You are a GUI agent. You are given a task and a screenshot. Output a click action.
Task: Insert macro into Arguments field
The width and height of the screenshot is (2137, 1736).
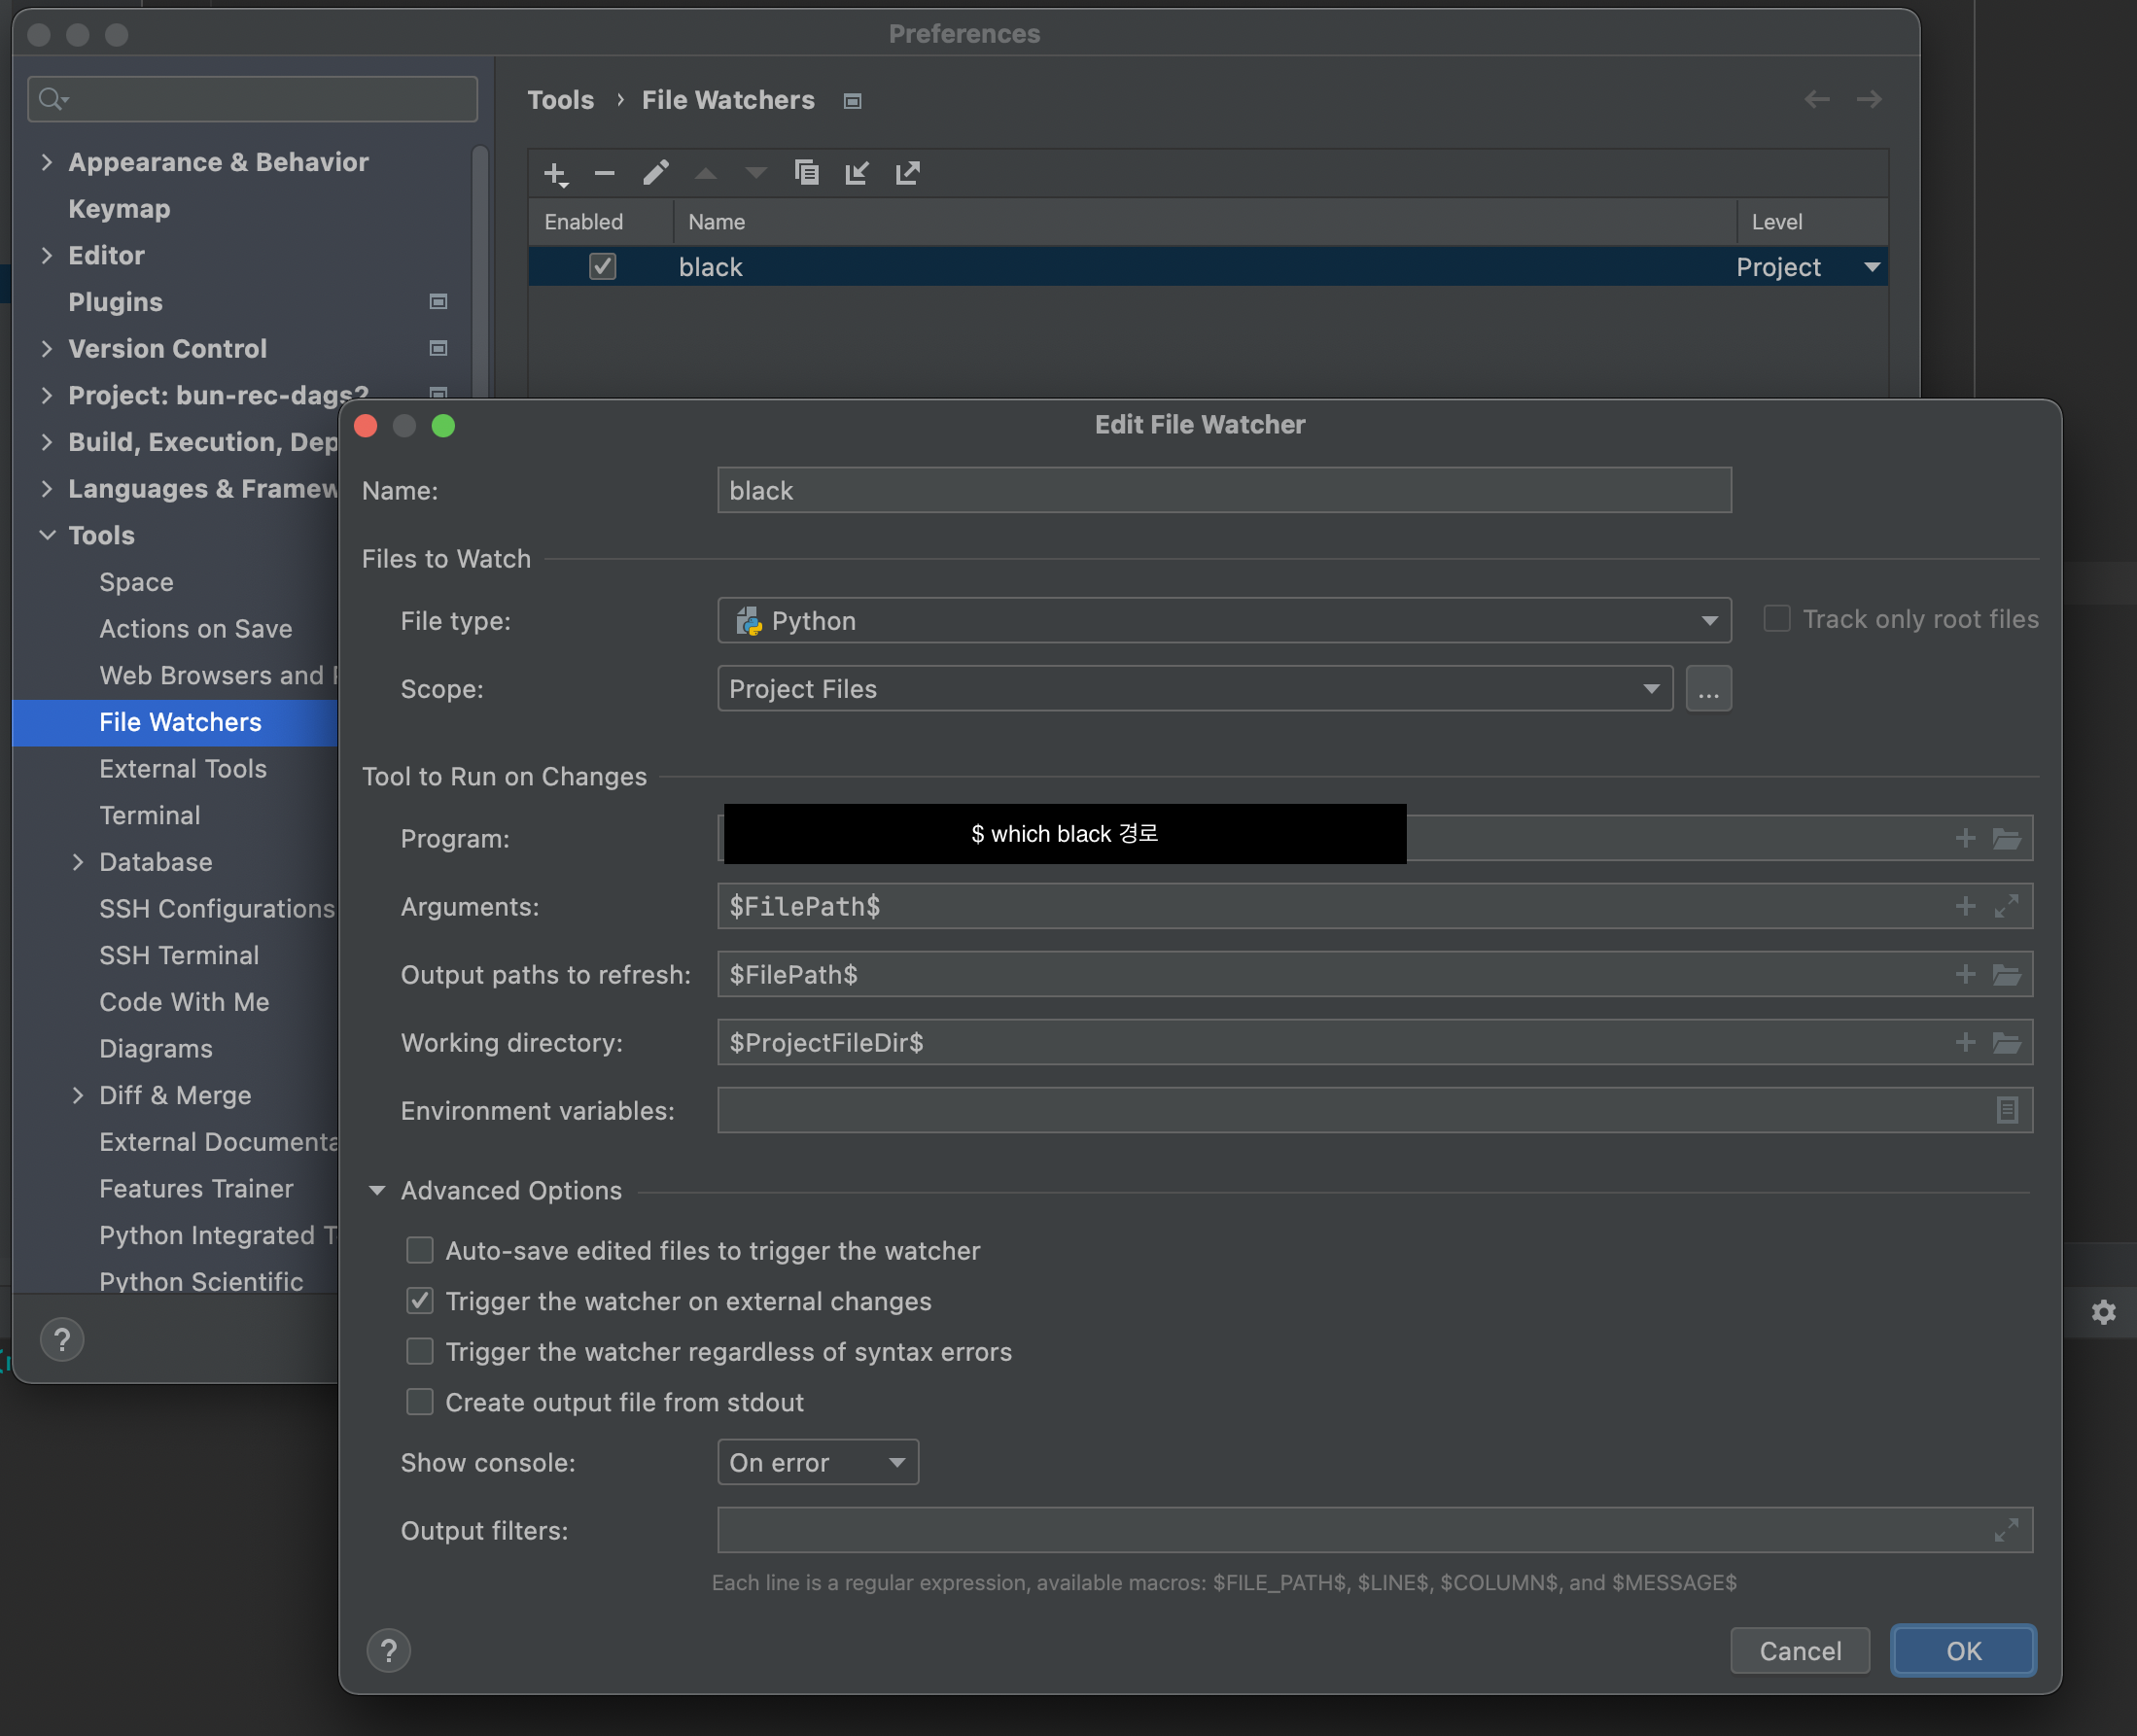pyautogui.click(x=1964, y=906)
